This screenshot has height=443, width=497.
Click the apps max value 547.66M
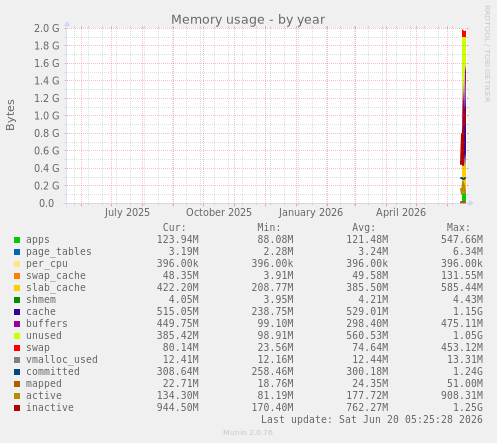[462, 240]
